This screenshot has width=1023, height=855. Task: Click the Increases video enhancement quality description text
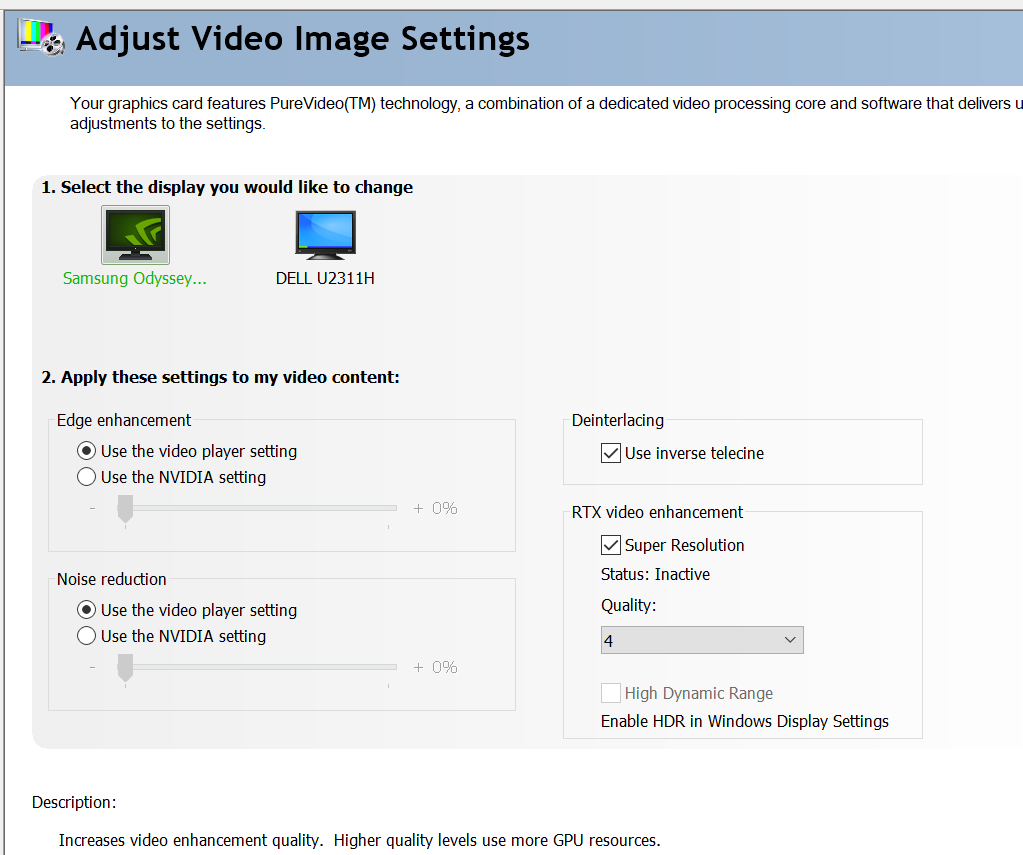pos(359,840)
